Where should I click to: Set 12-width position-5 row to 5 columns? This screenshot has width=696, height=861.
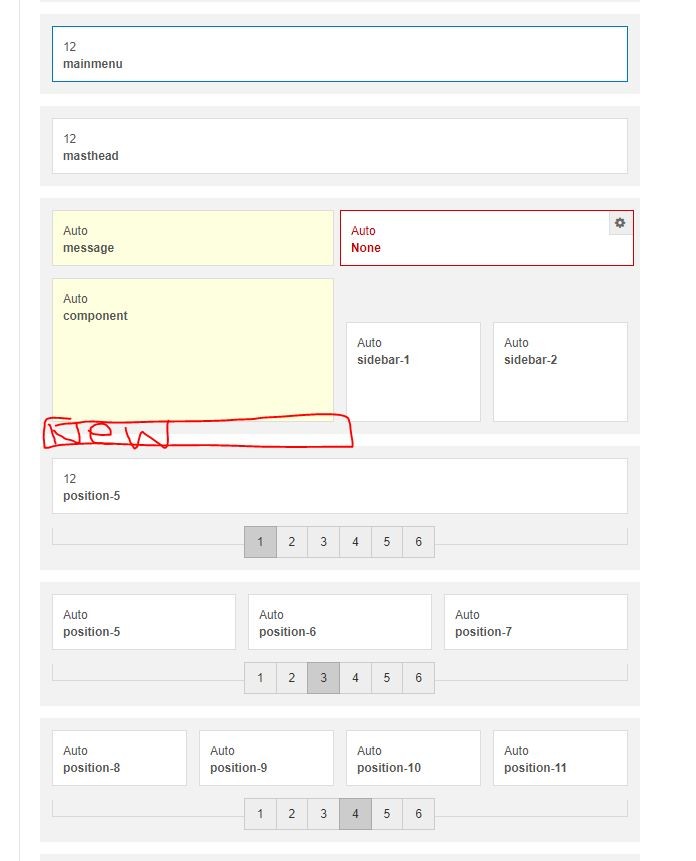coord(387,542)
